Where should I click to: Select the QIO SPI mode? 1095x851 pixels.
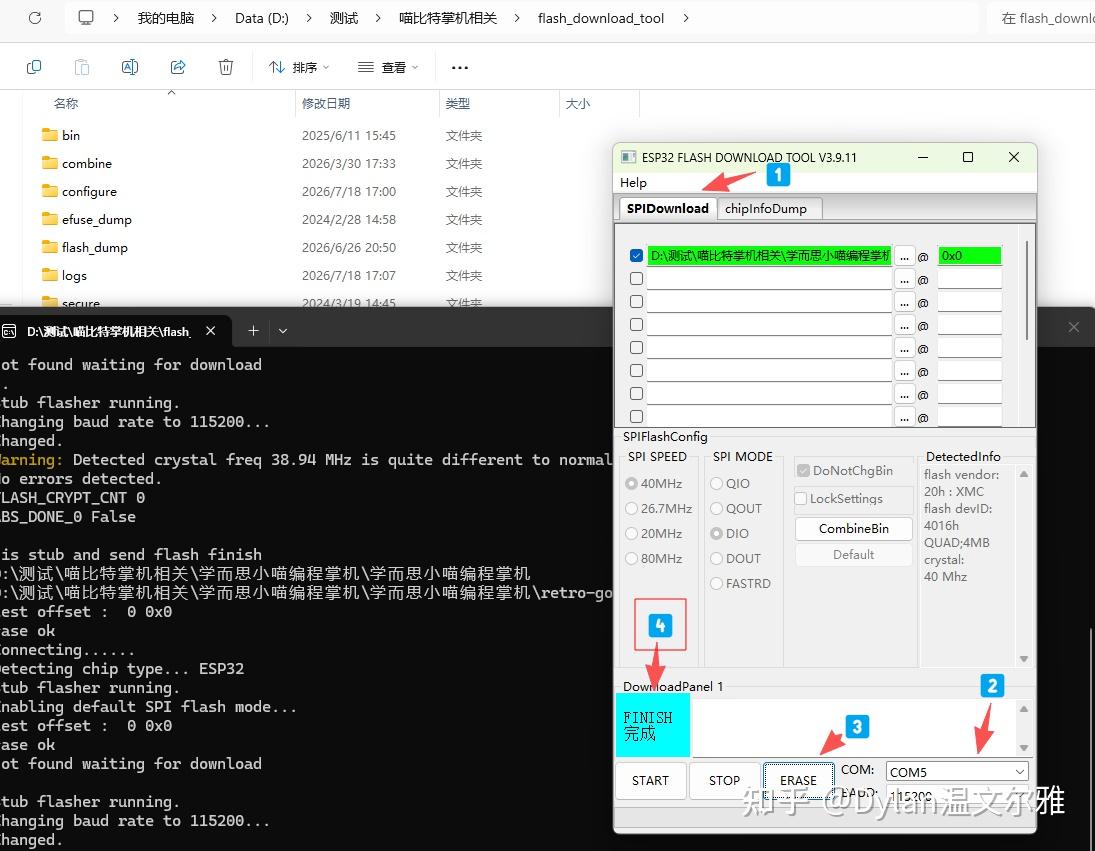pos(716,483)
